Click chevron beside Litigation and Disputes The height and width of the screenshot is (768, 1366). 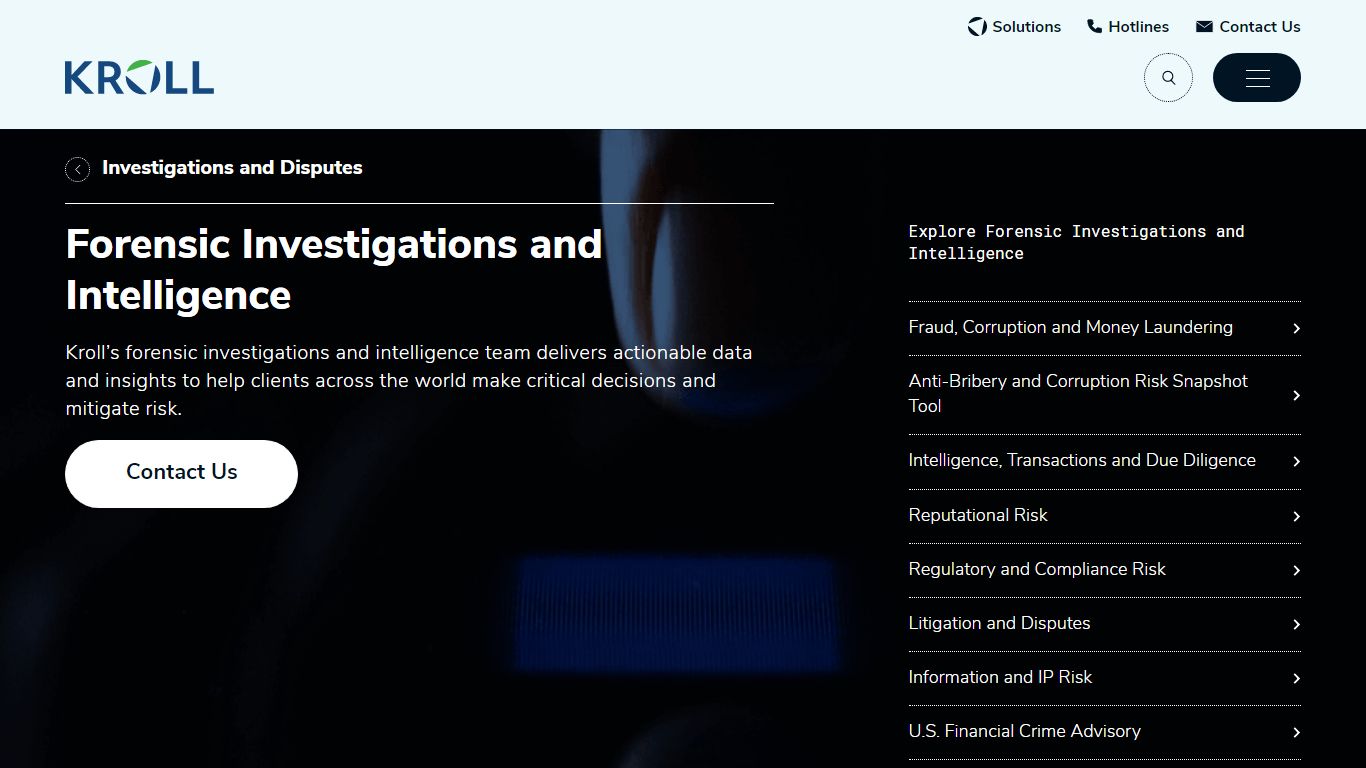click(x=1296, y=624)
